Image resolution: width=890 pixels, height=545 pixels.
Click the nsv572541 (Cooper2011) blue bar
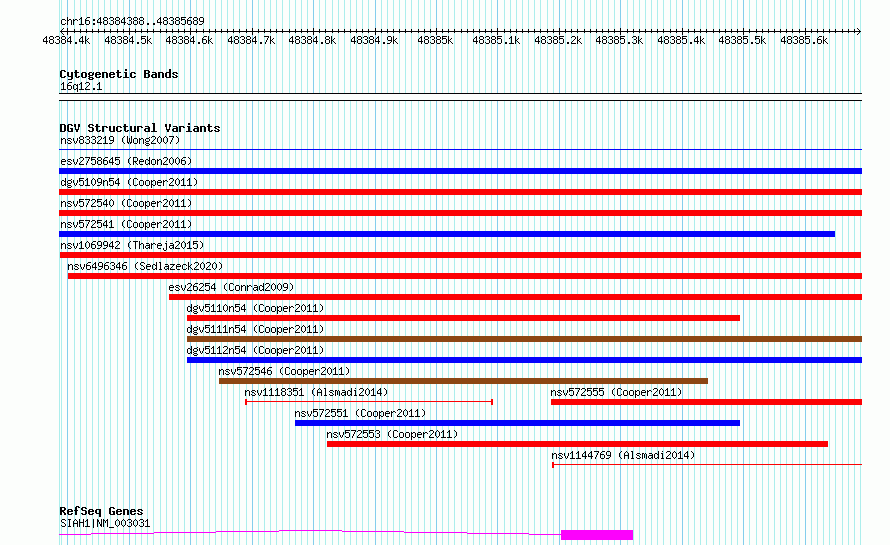pos(447,234)
